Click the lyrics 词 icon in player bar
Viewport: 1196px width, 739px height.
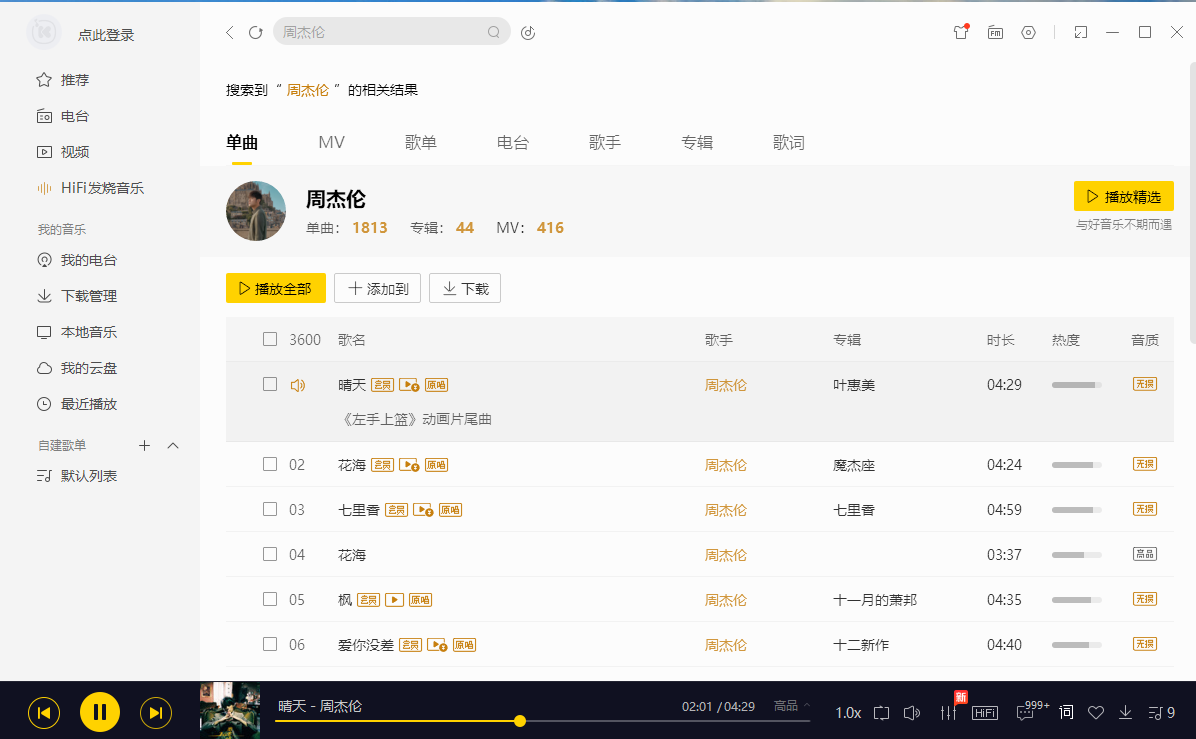tap(1066, 713)
